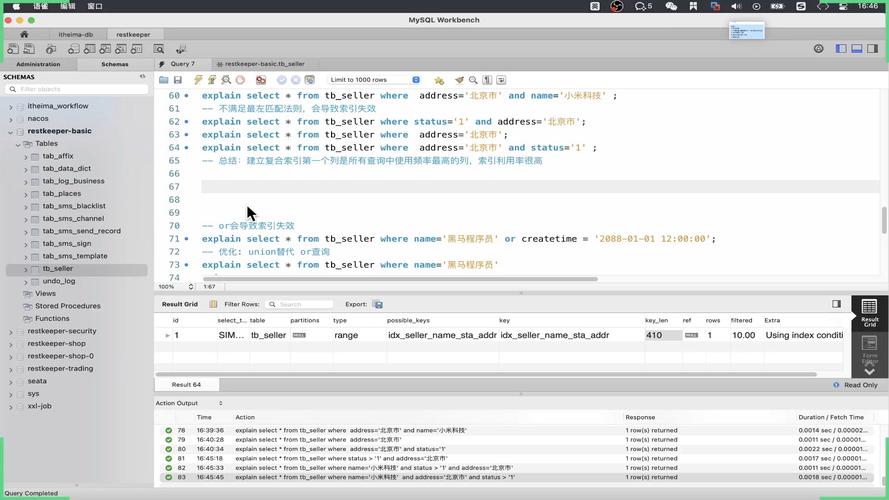Toggle the auto-commit mode icon
Screen dimensions: 889x500
click(310, 80)
